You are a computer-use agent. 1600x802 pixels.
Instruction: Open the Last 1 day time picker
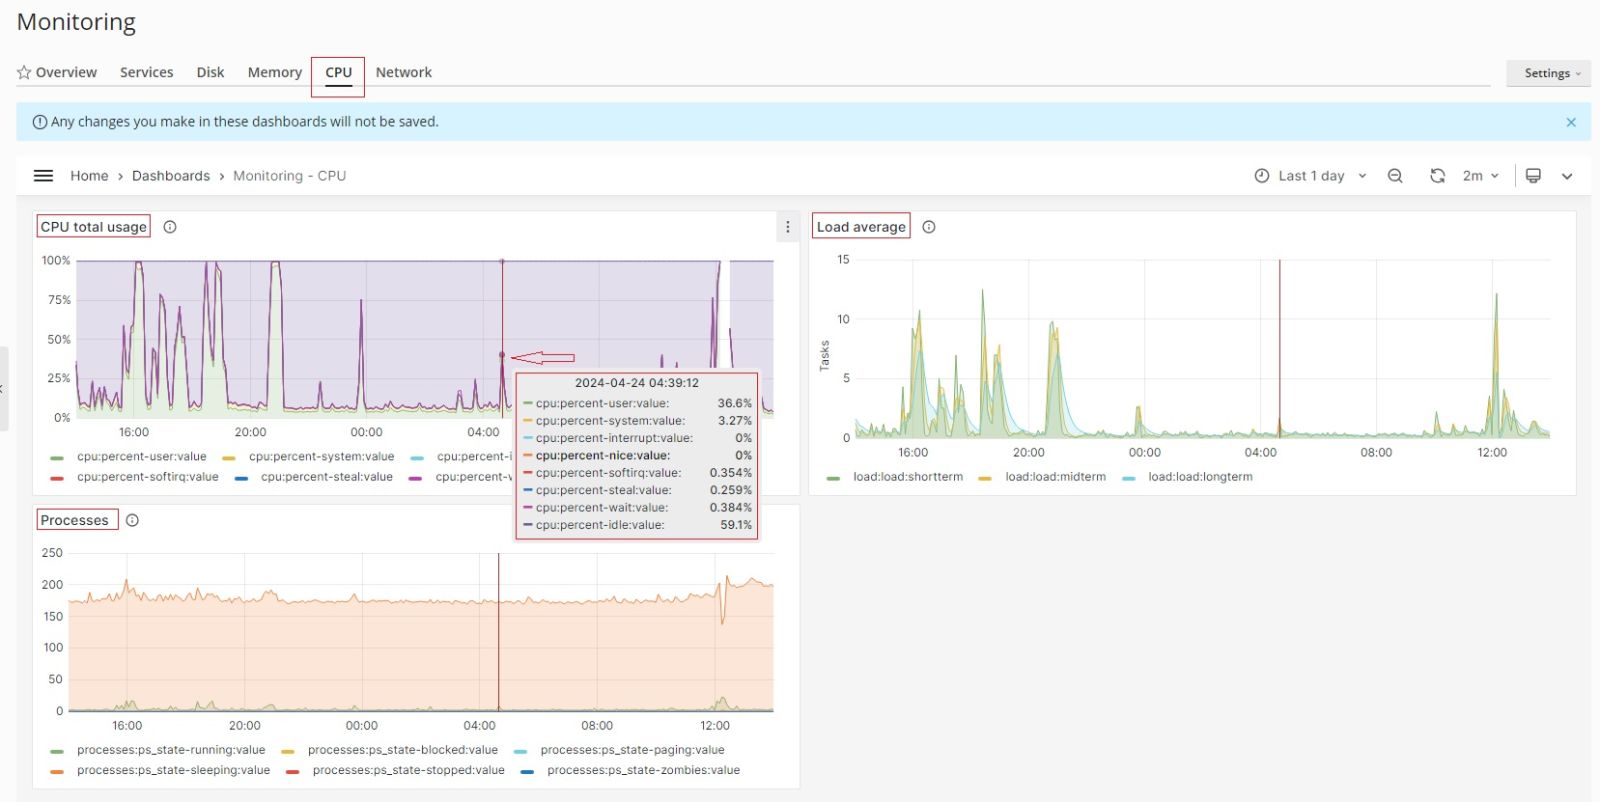click(x=1310, y=176)
